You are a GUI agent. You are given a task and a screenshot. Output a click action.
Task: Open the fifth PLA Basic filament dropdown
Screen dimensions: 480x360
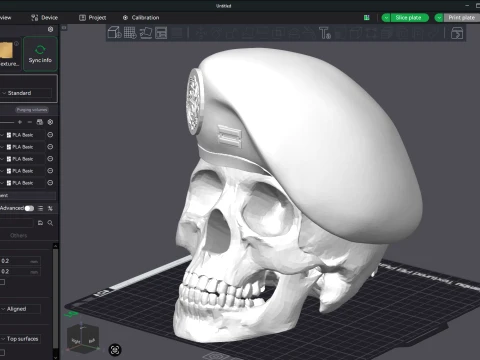[3, 183]
